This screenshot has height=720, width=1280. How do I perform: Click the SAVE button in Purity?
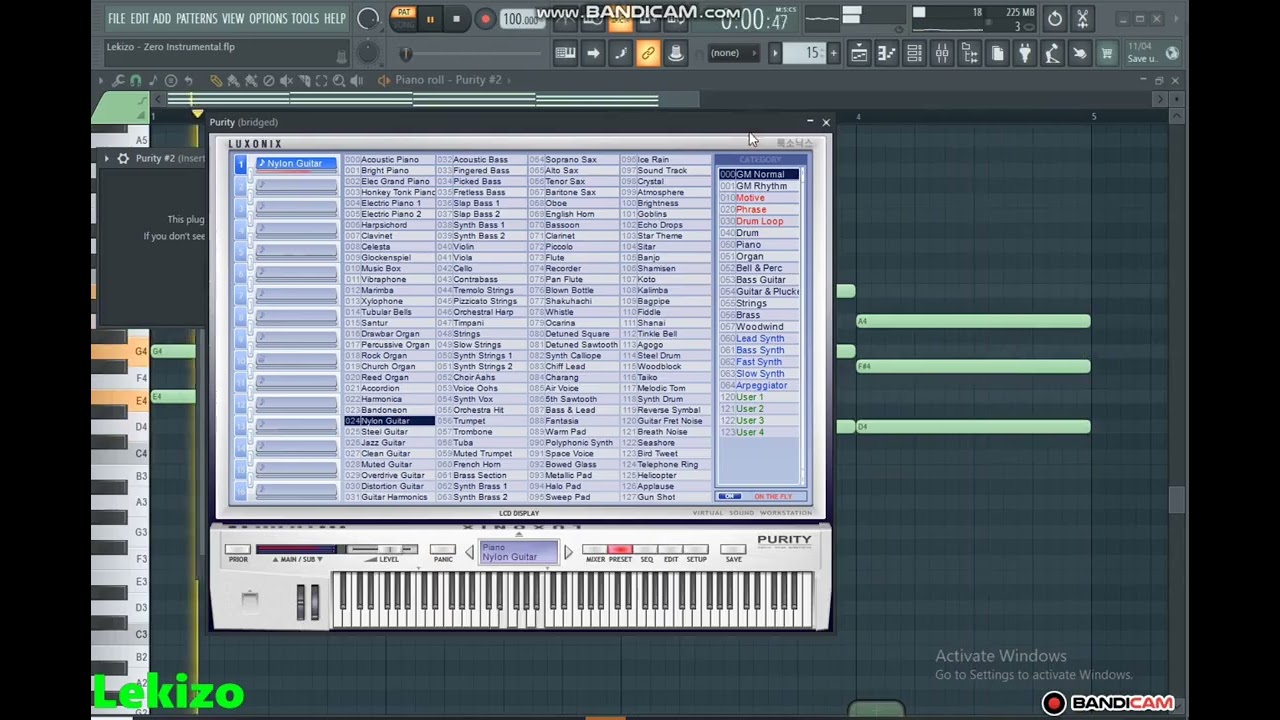(x=733, y=549)
